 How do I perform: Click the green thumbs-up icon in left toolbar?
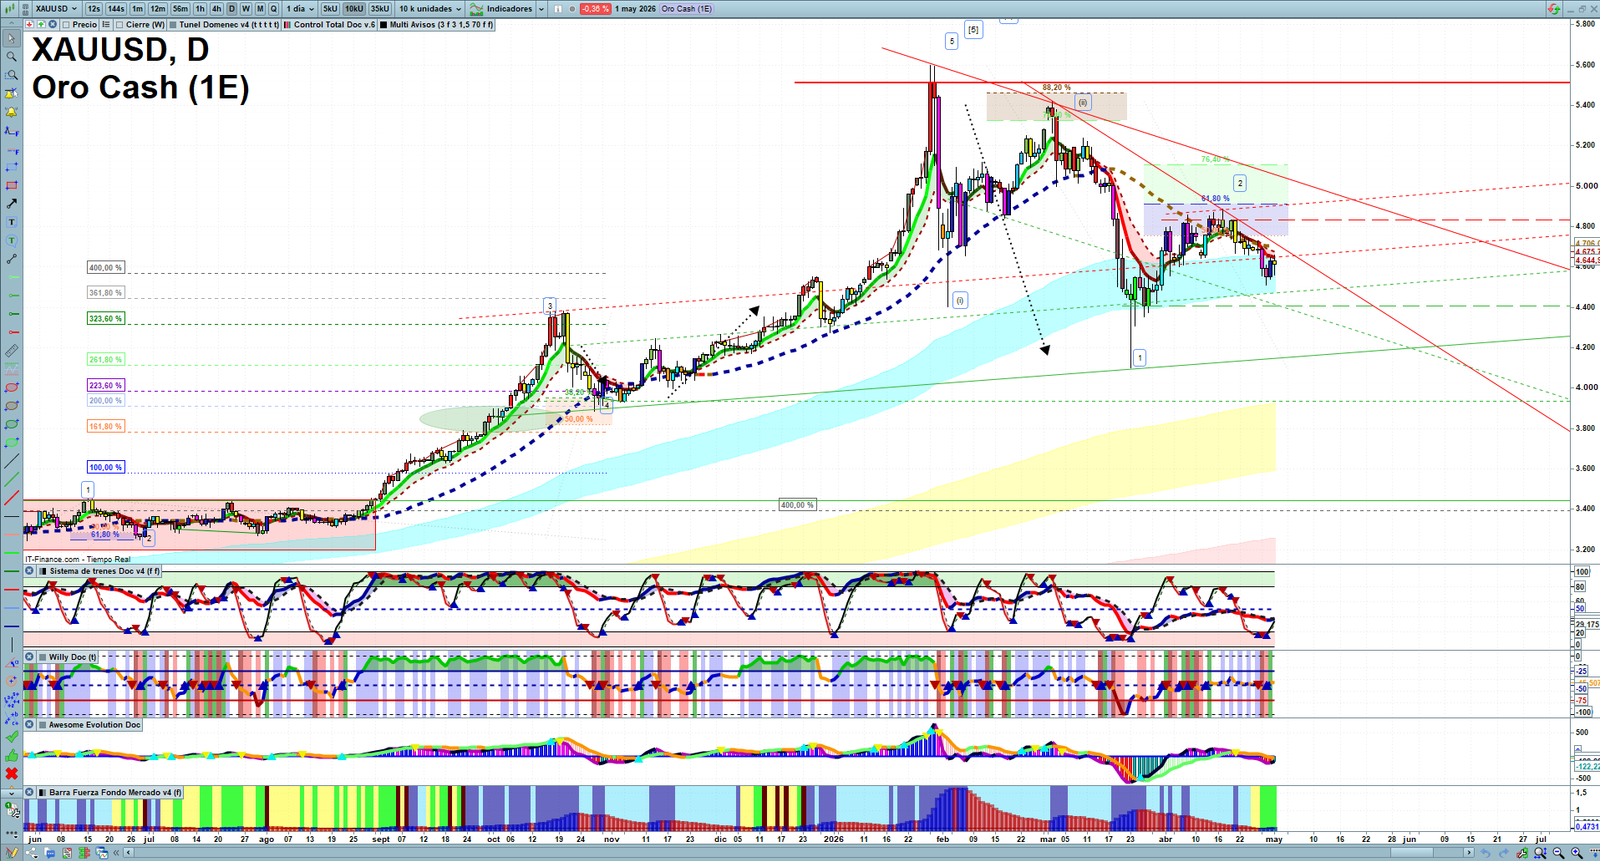pyautogui.click(x=12, y=755)
